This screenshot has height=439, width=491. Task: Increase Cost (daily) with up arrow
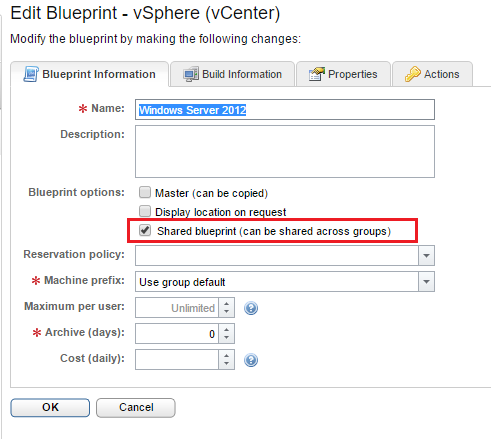pos(227,355)
